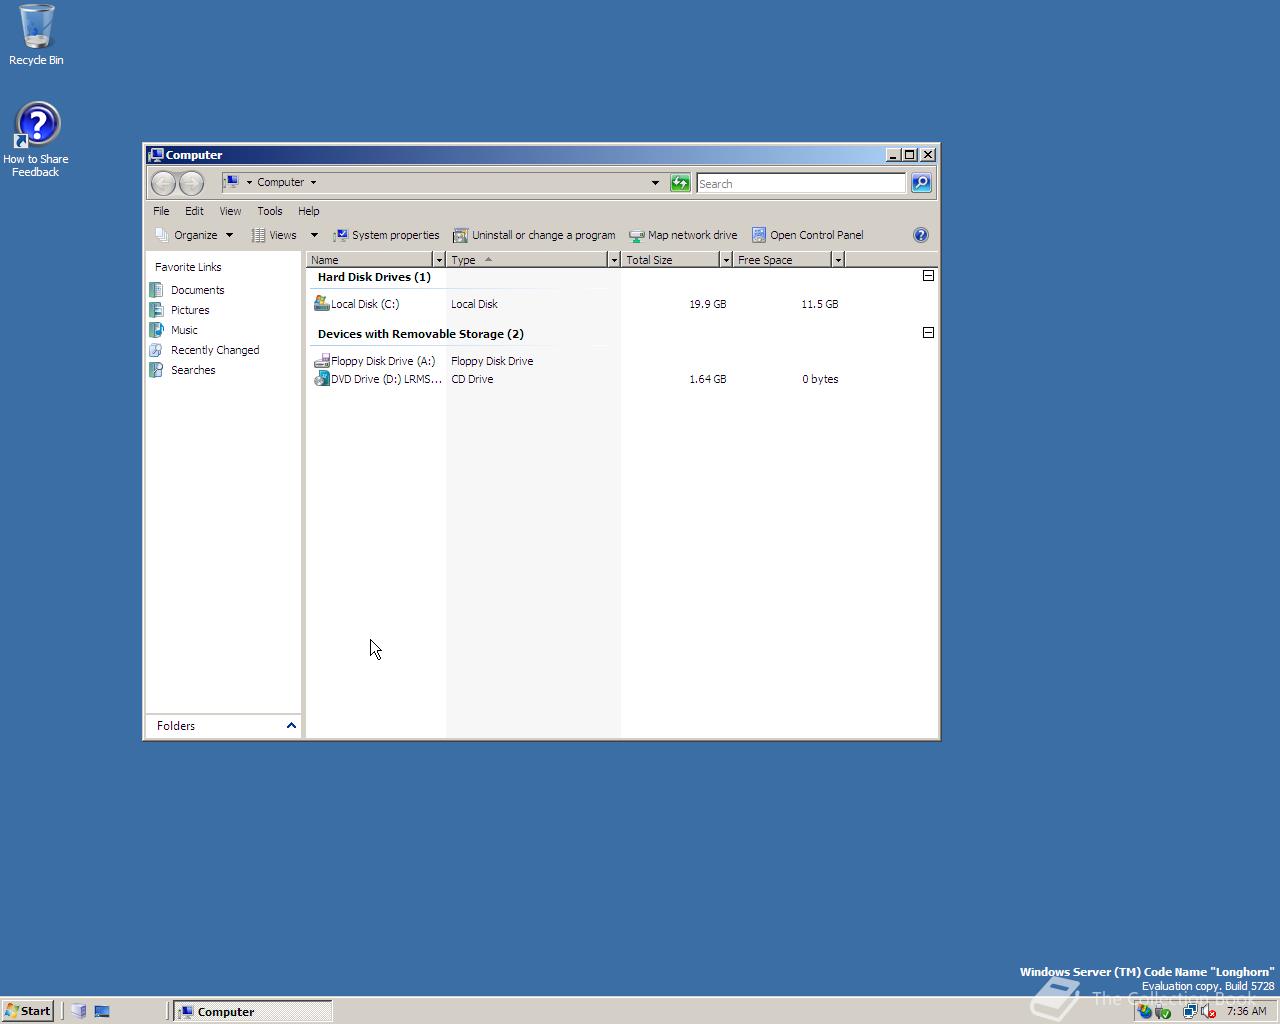Click the 11.5 GB free space value
This screenshot has width=1280, height=1024.
pos(819,304)
